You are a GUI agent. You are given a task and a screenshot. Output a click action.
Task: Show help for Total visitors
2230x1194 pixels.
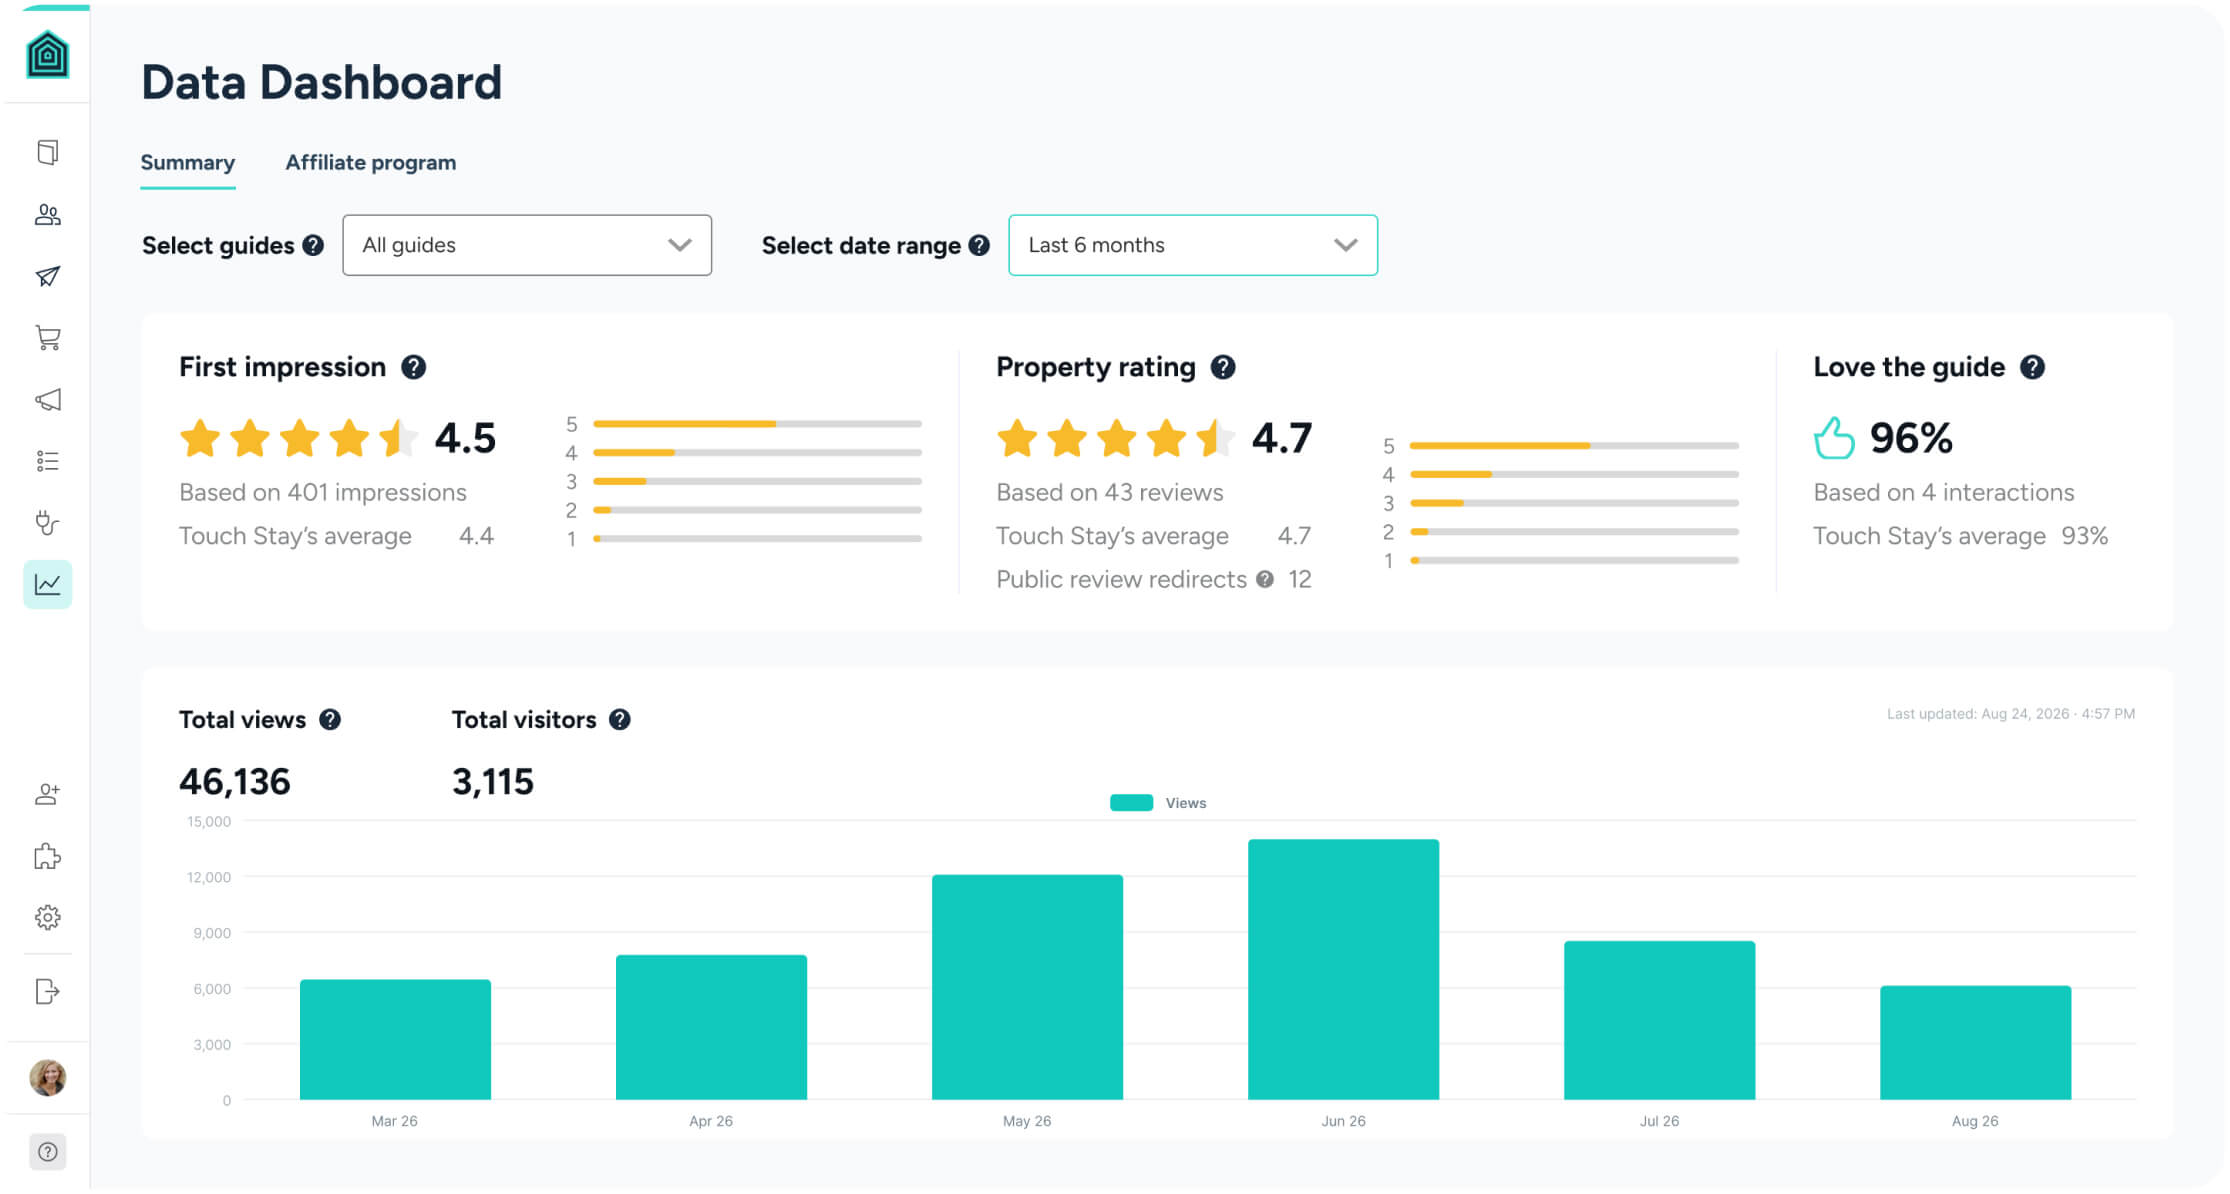coord(620,720)
